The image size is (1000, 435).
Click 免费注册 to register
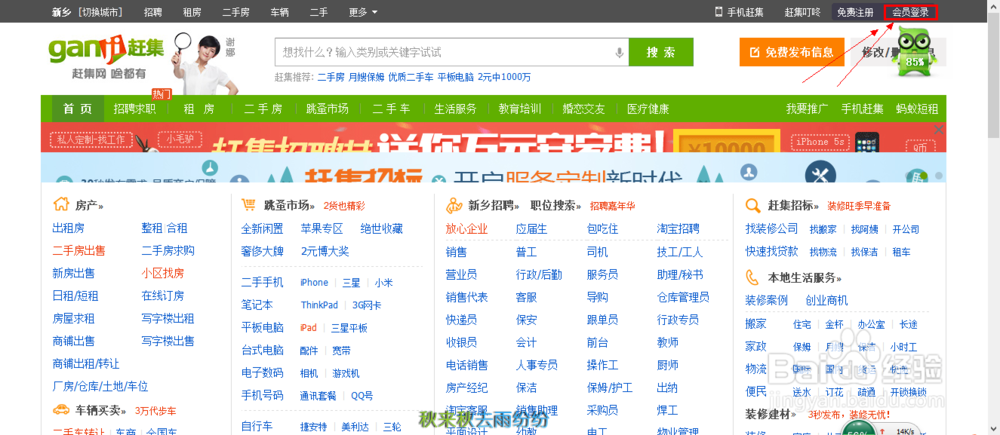pos(855,11)
